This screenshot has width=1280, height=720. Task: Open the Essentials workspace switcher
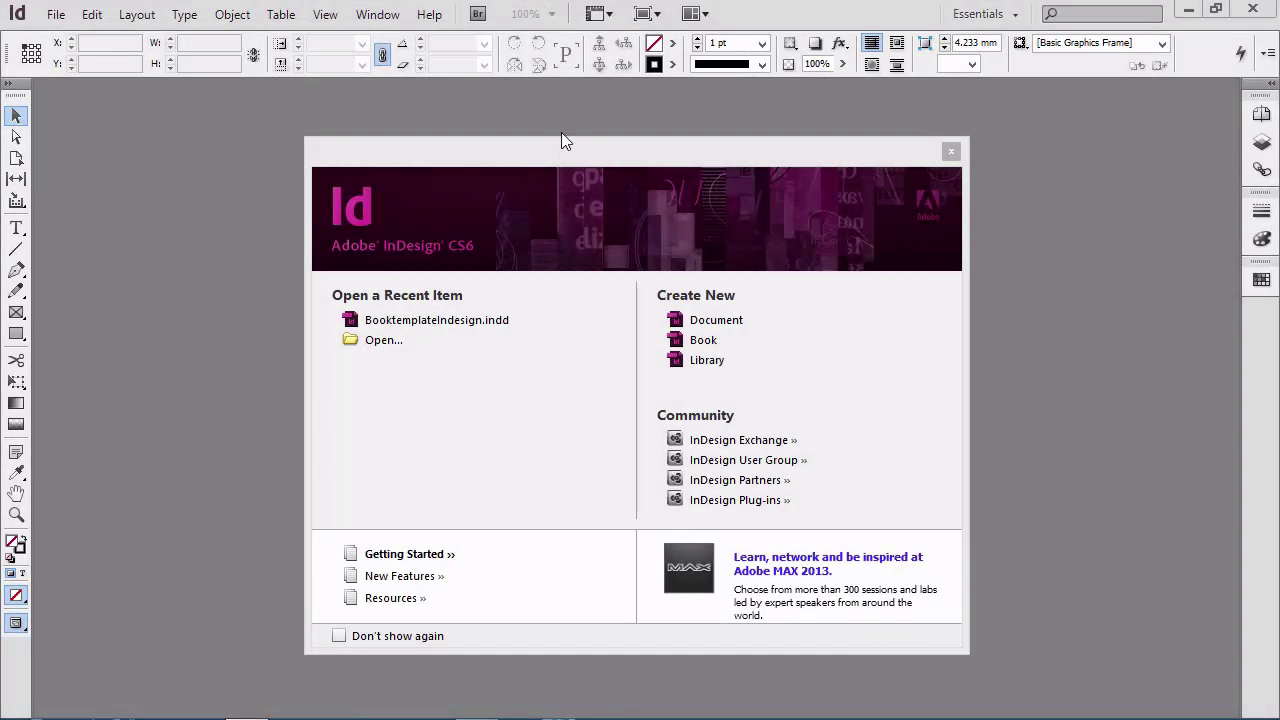coord(985,14)
